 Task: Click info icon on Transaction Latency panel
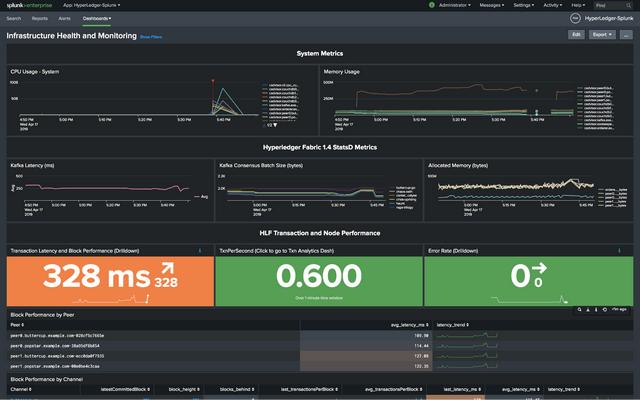pyautogui.click(x=200, y=251)
